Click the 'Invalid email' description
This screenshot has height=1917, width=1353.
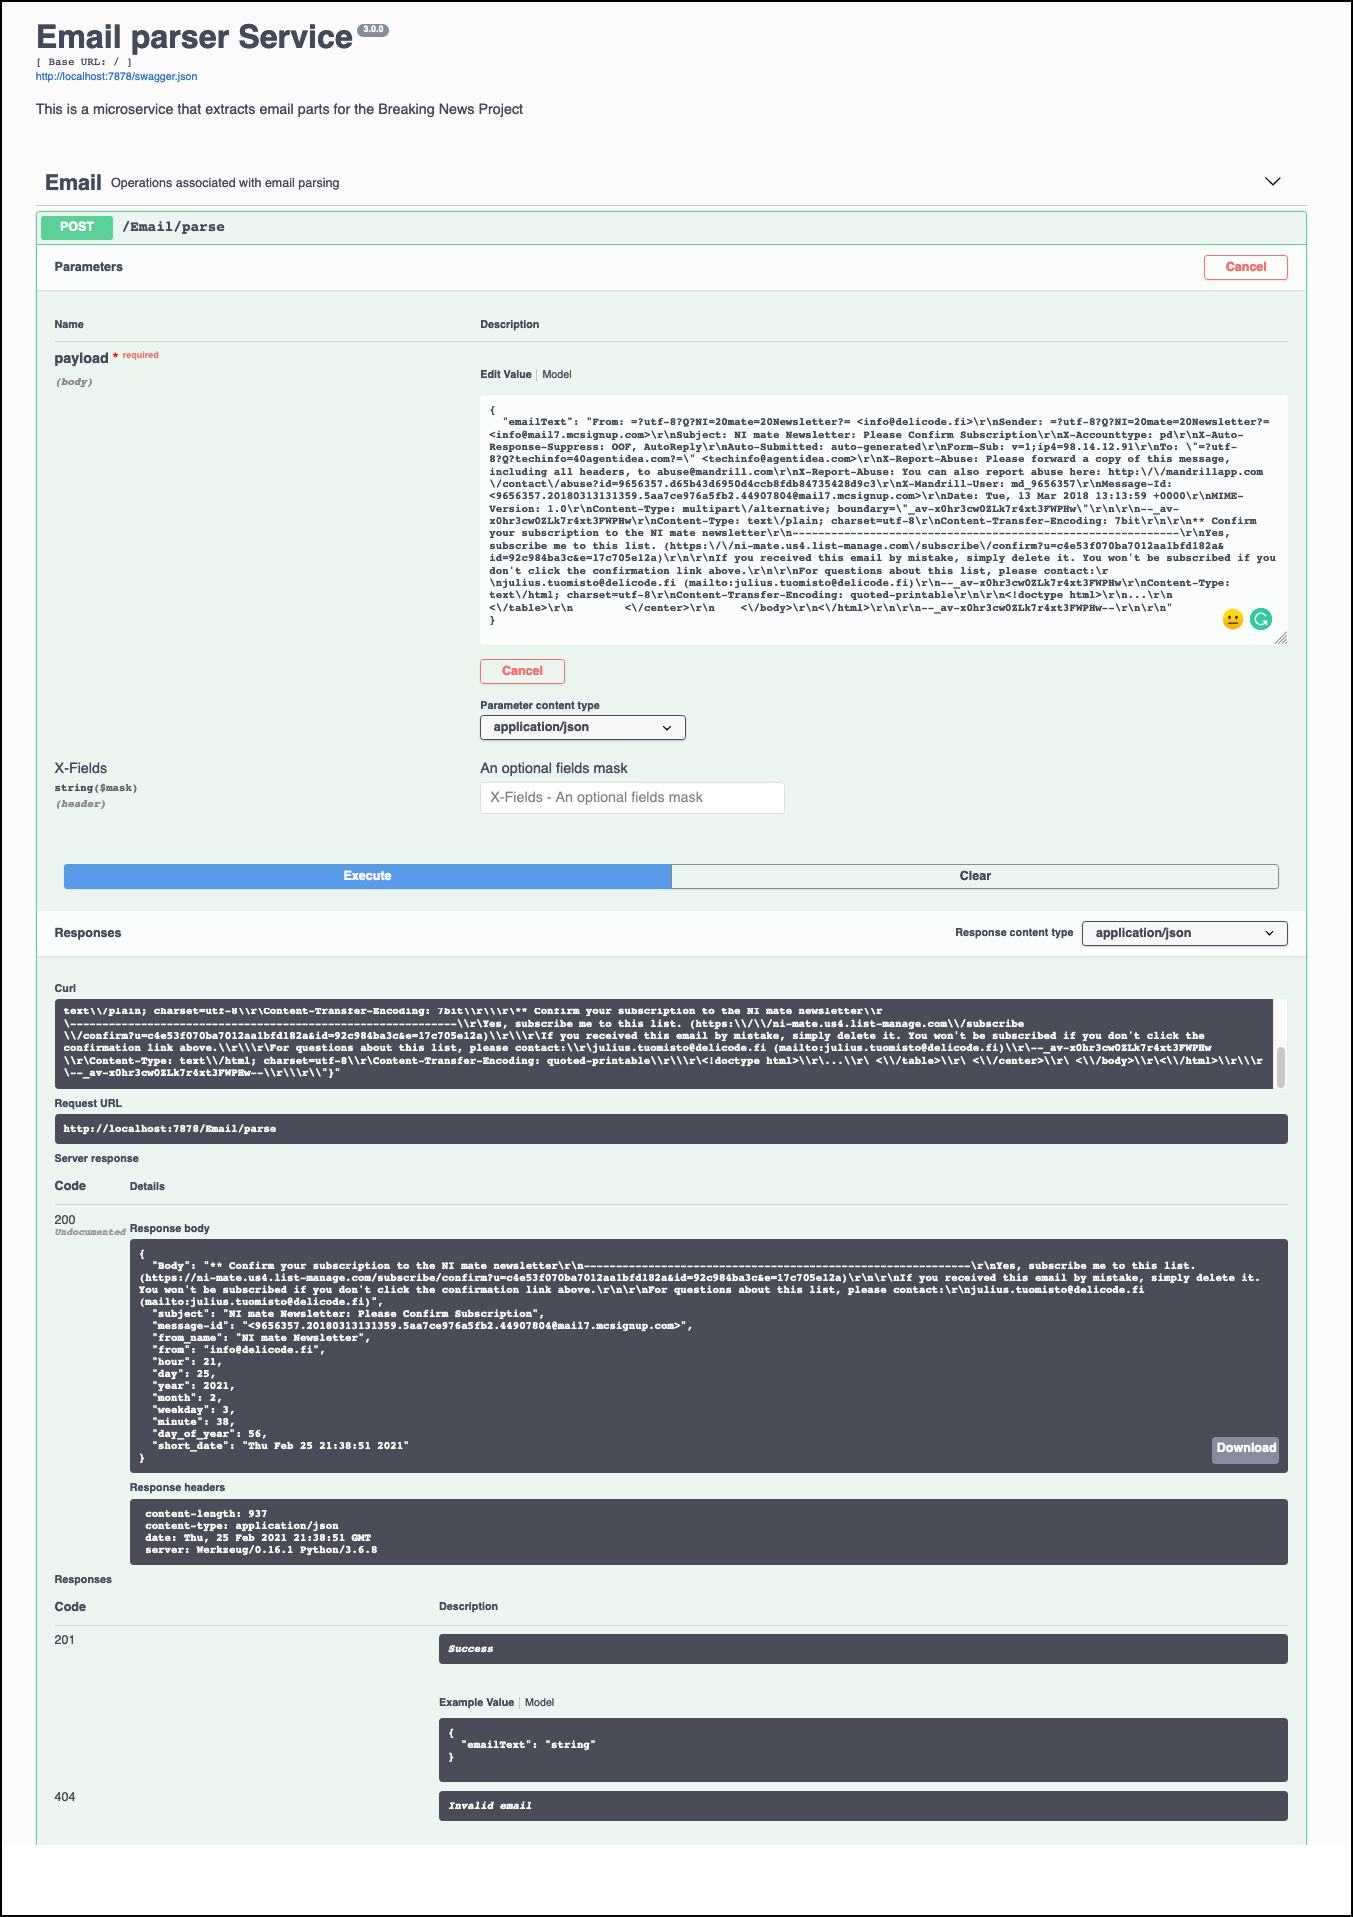[863, 1806]
